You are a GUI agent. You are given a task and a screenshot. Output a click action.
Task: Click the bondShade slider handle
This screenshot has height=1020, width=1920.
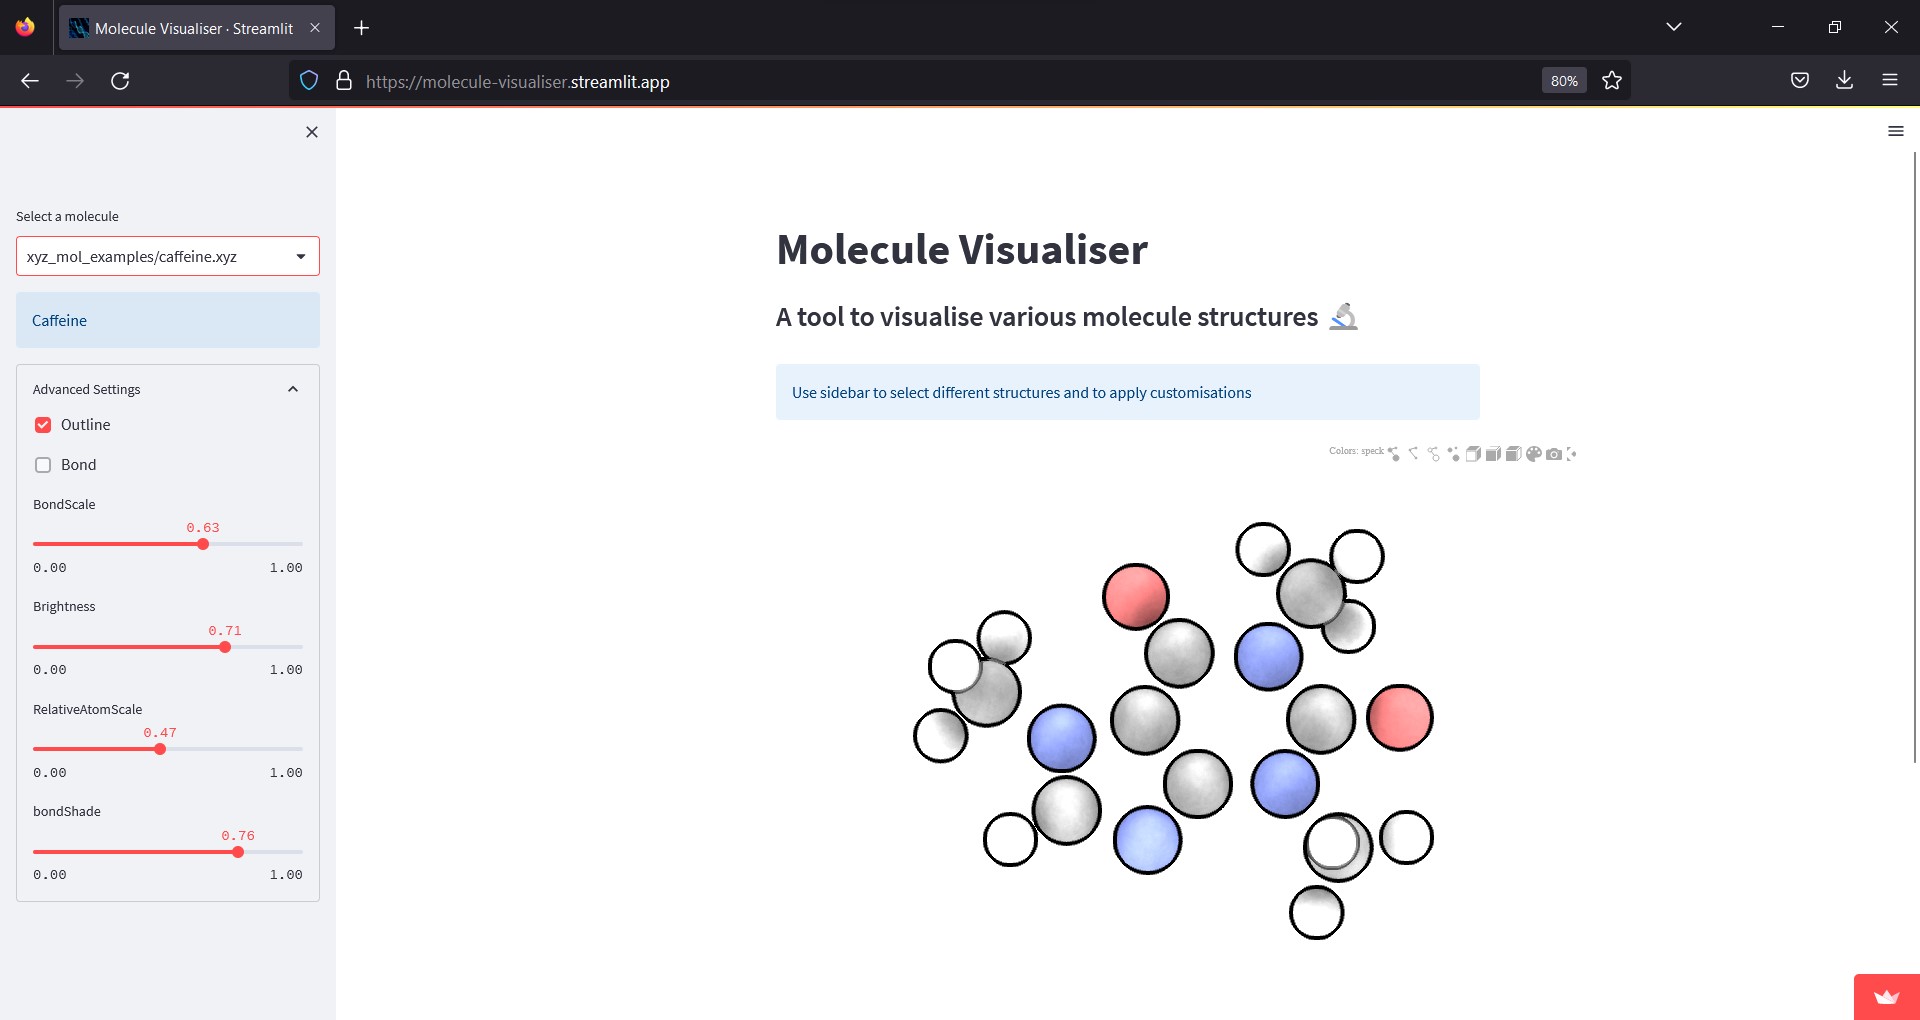pyautogui.click(x=238, y=852)
